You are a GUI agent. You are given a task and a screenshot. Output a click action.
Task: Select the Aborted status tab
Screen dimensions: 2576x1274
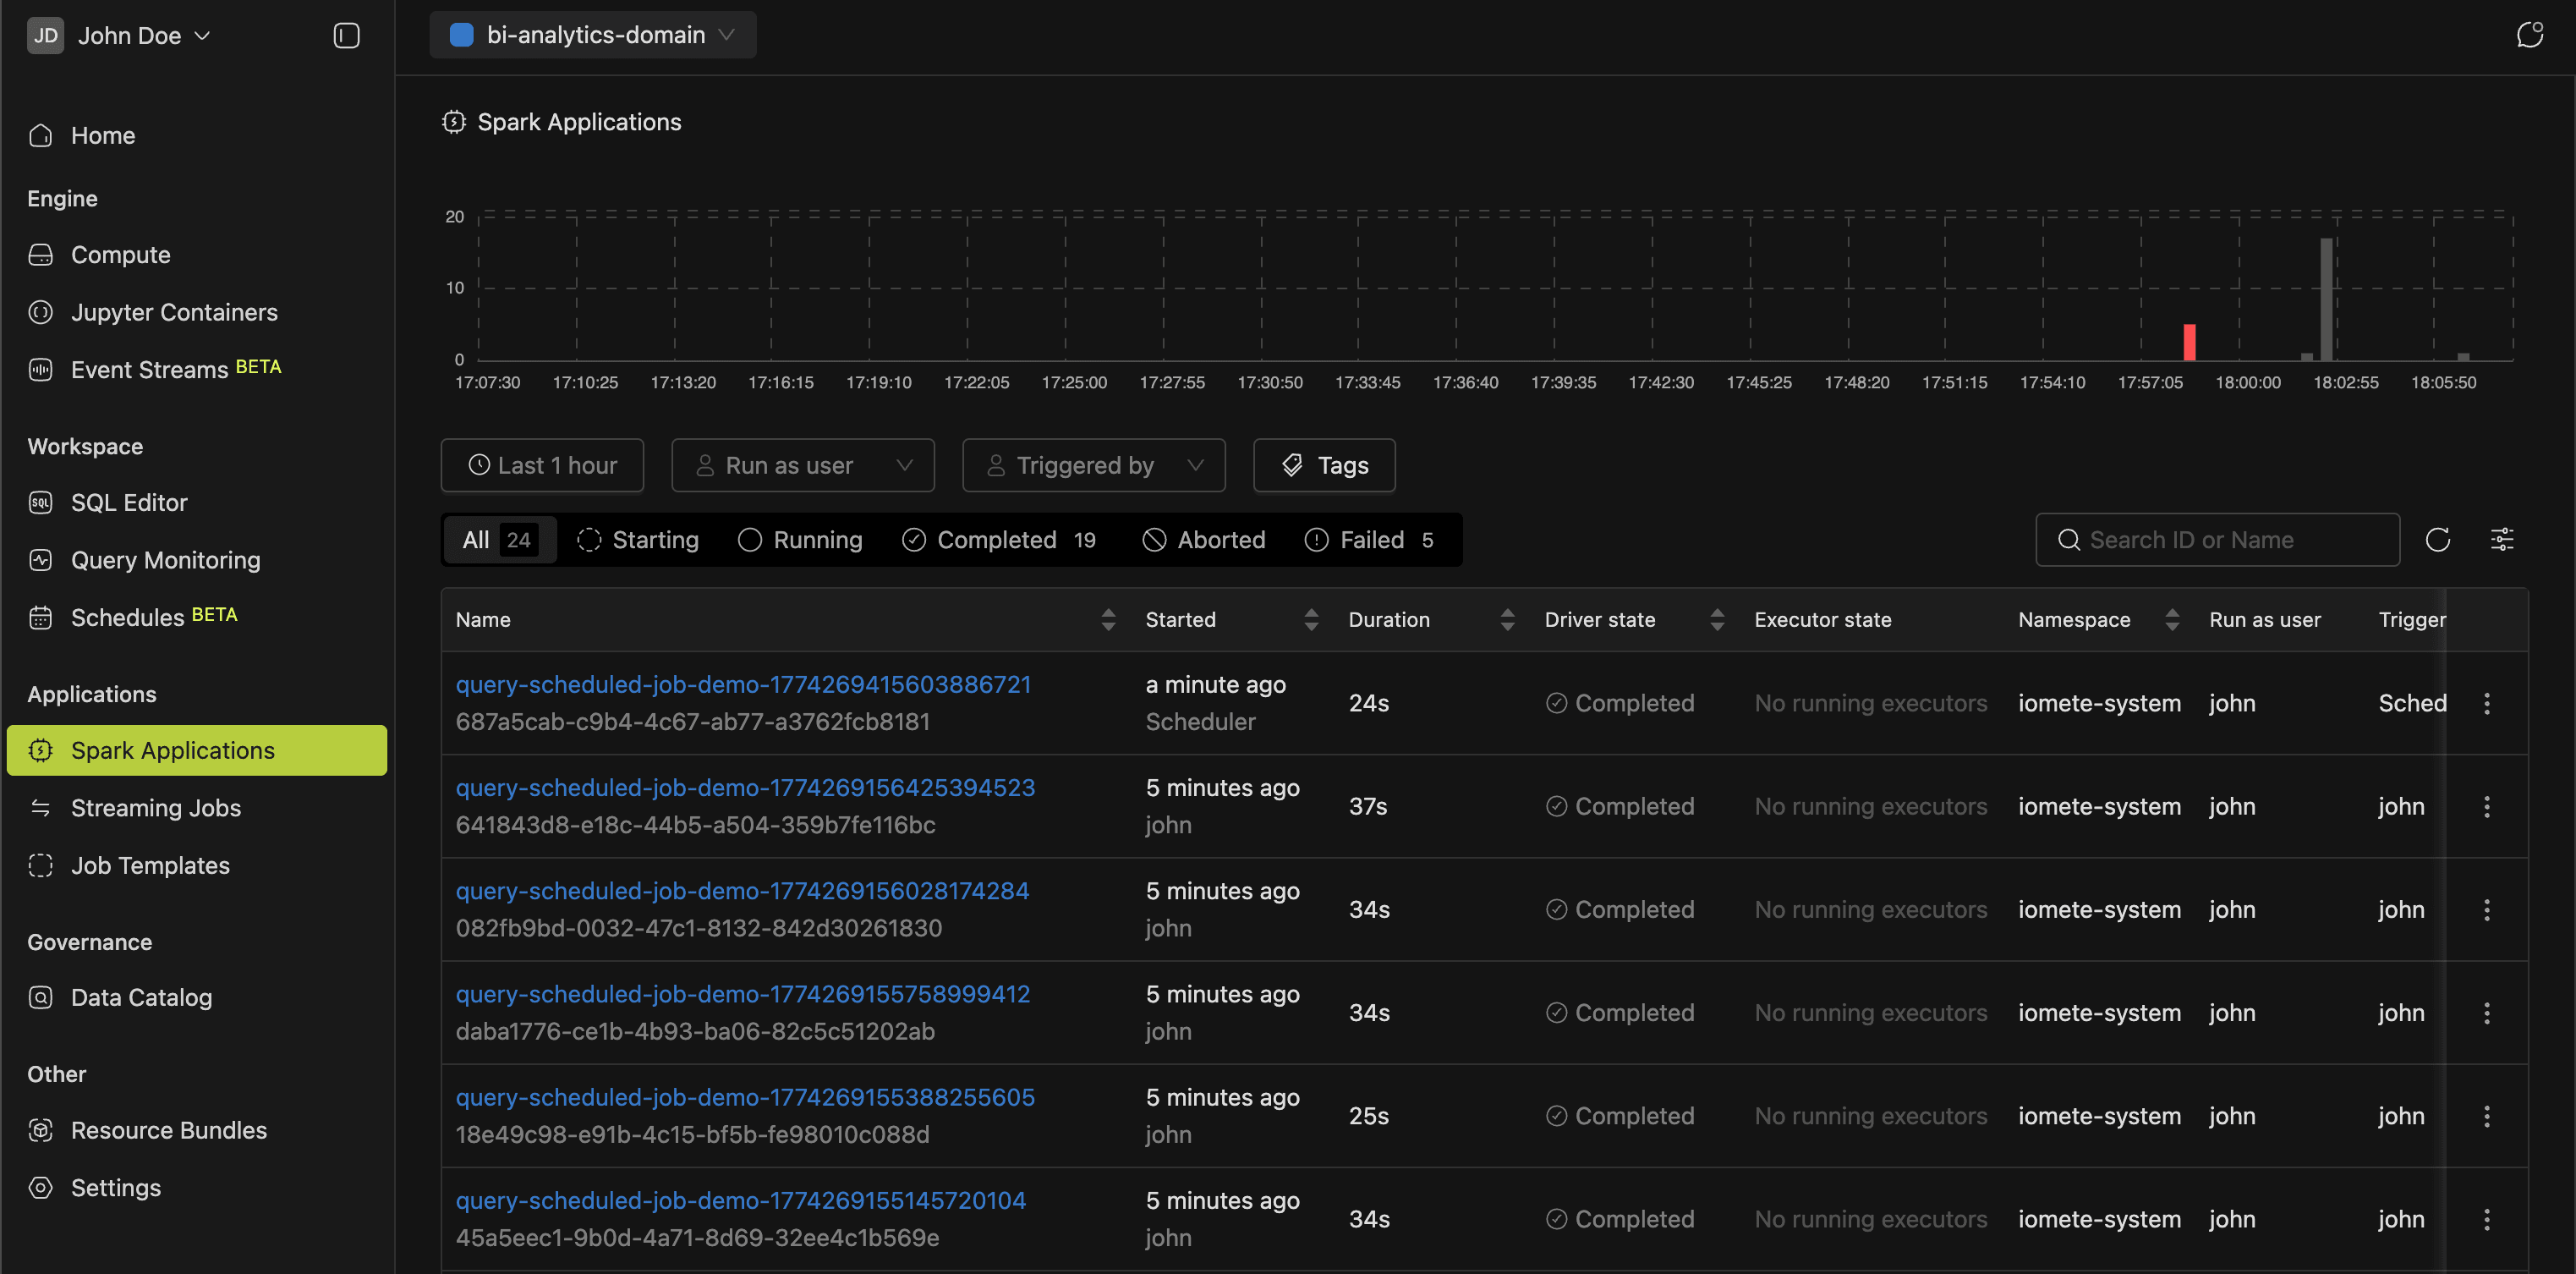[1203, 539]
